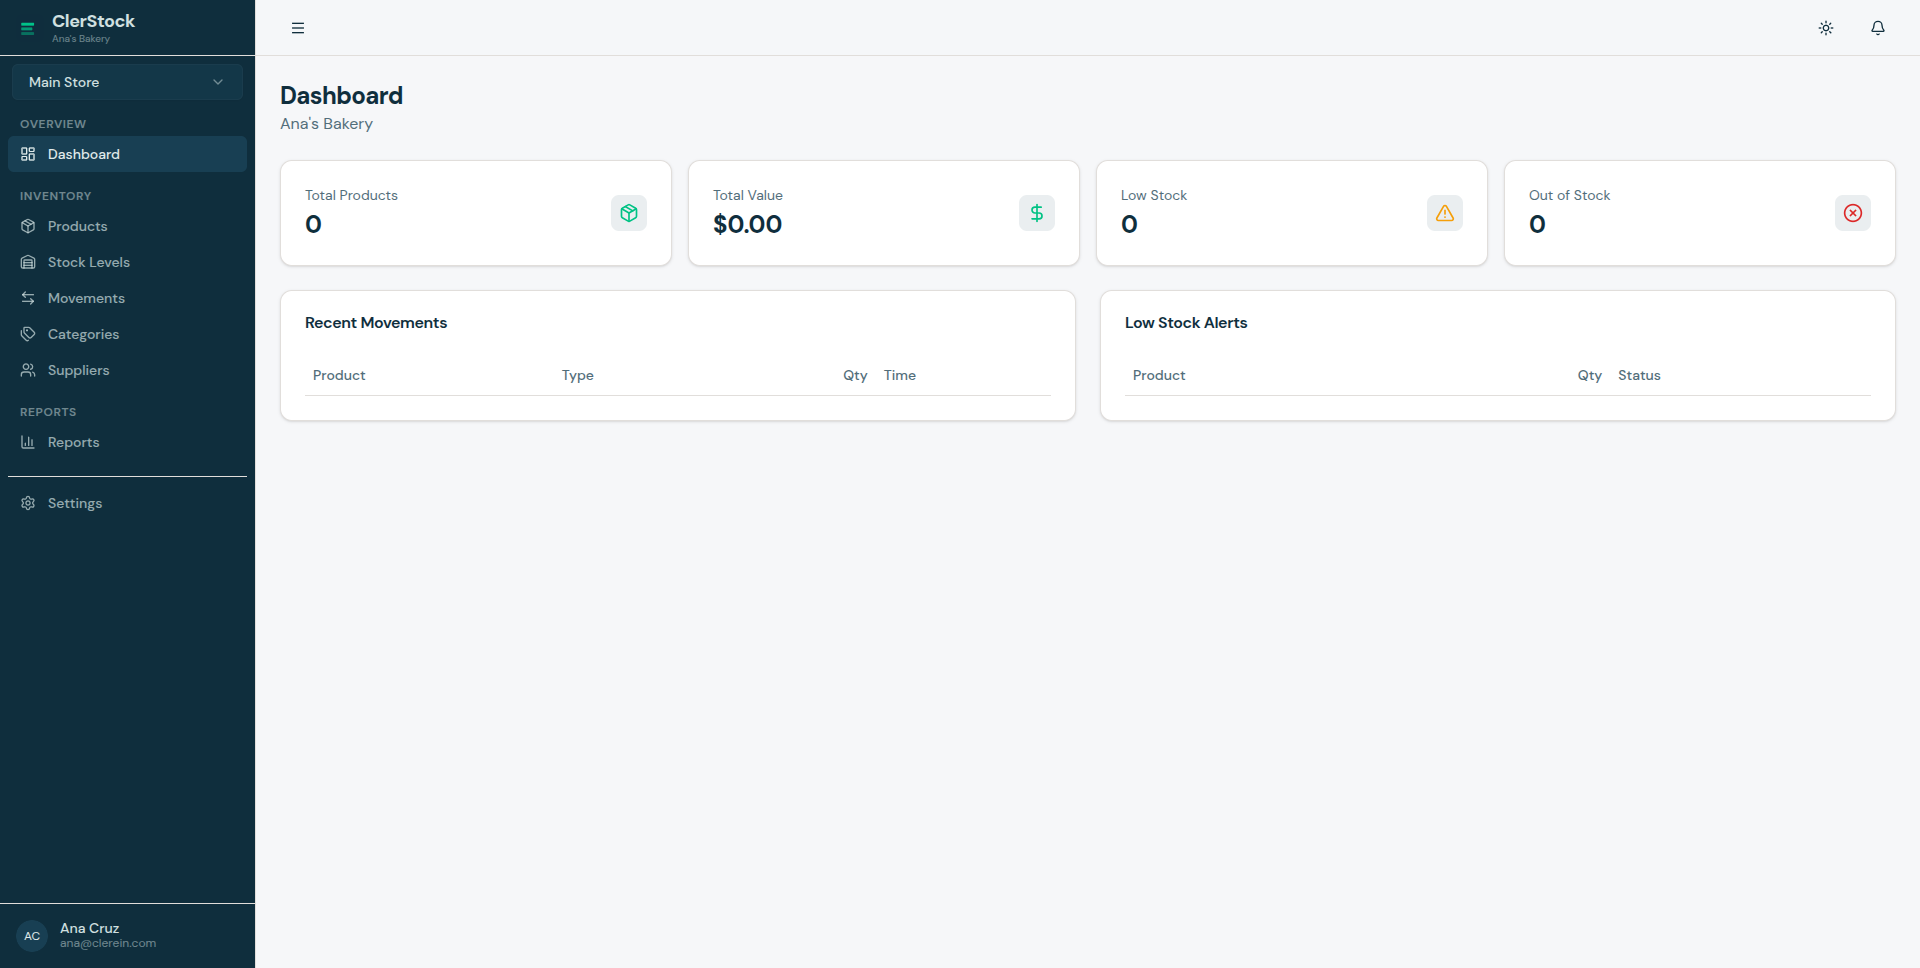1920x968 pixels.
Task: Select the Categories tag icon
Action: click(x=28, y=334)
